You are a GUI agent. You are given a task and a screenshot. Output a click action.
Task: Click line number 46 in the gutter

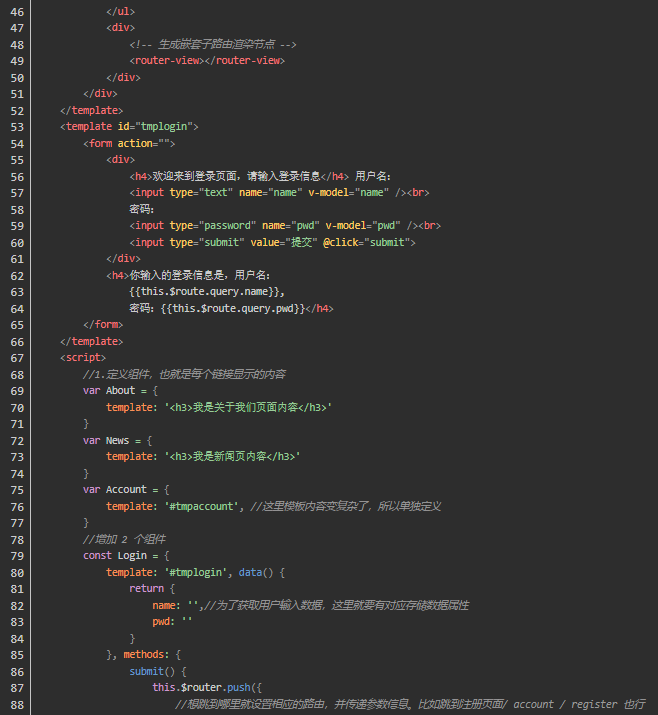point(17,11)
